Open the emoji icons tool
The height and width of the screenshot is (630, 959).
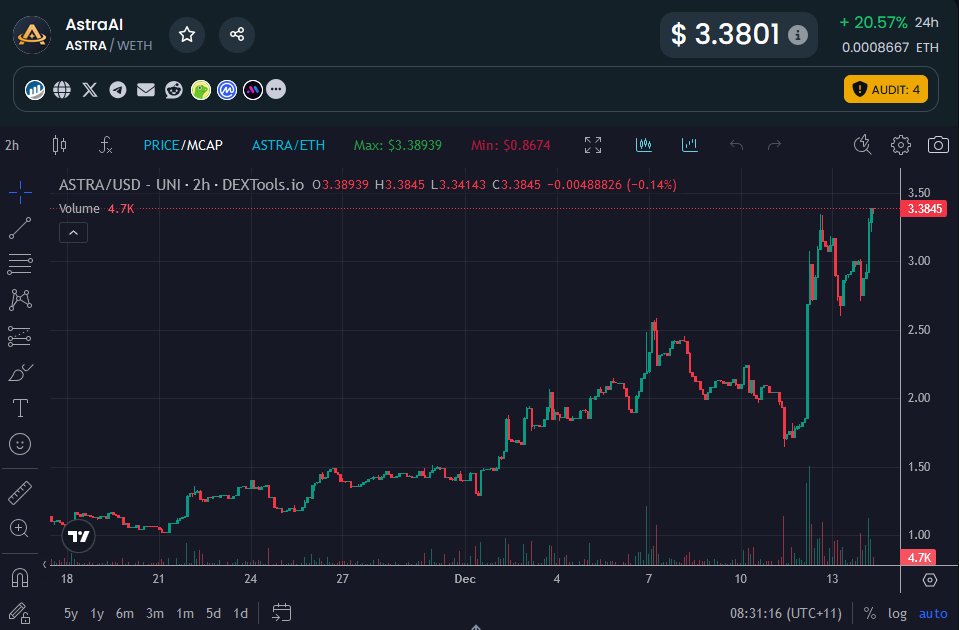20,444
